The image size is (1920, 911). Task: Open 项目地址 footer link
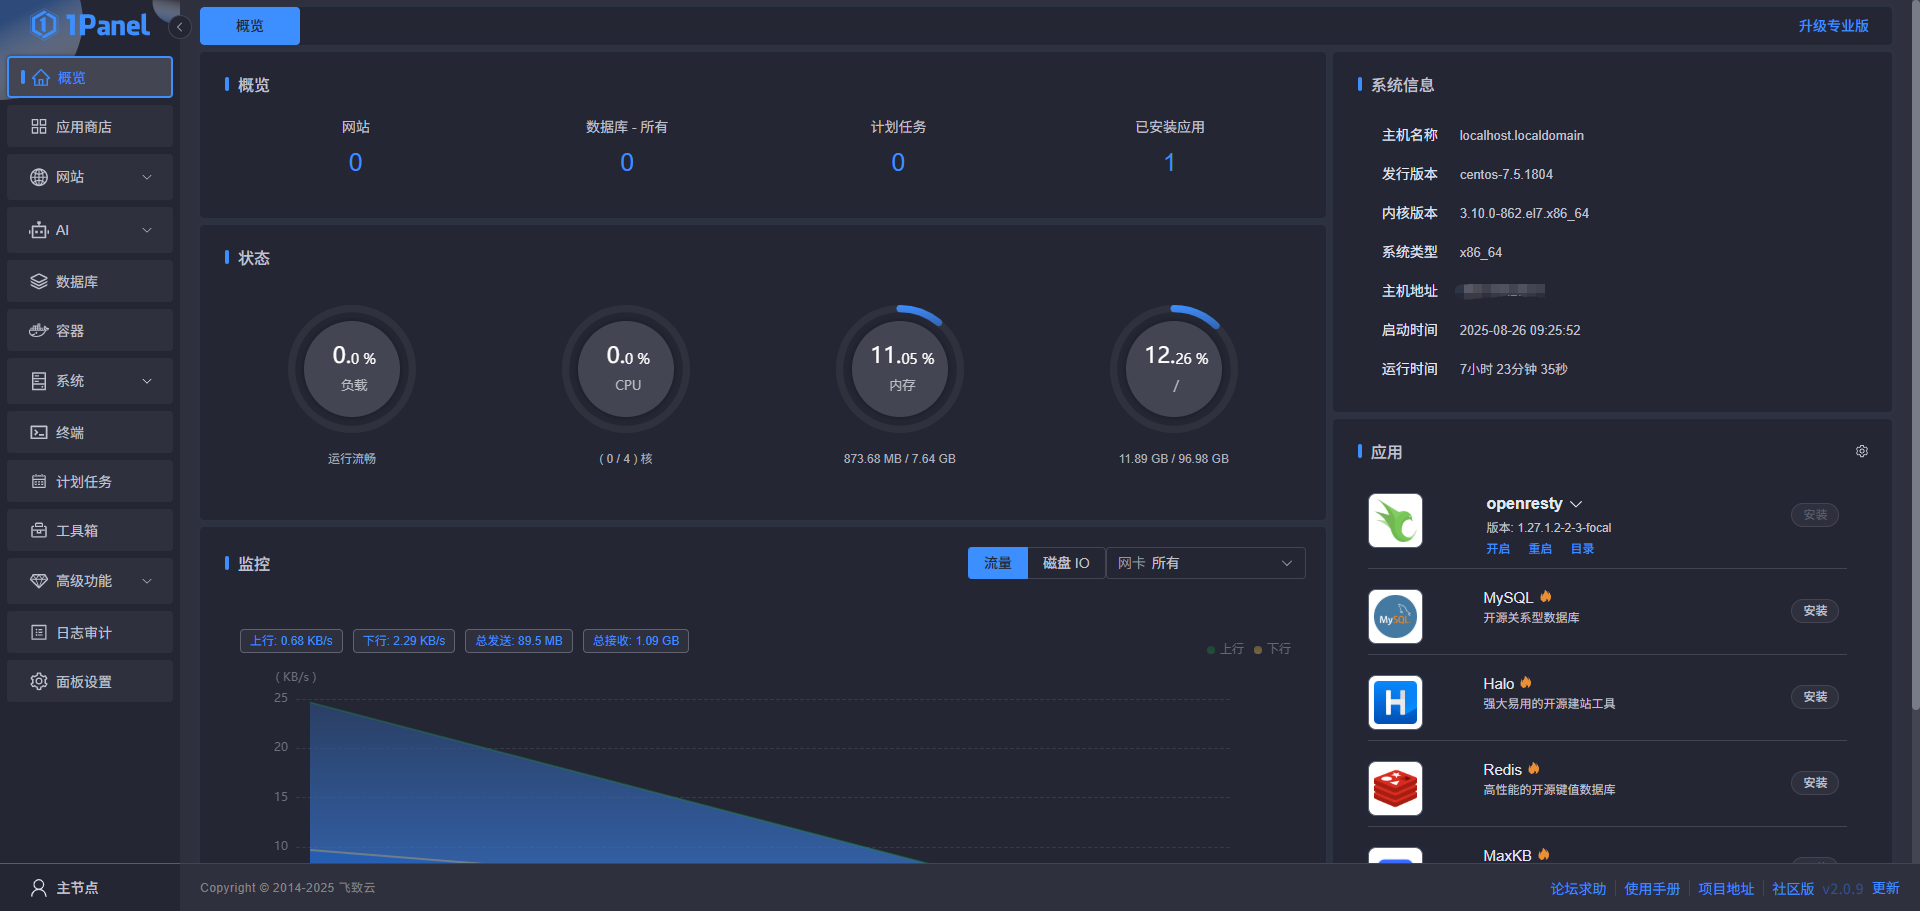tap(1726, 889)
